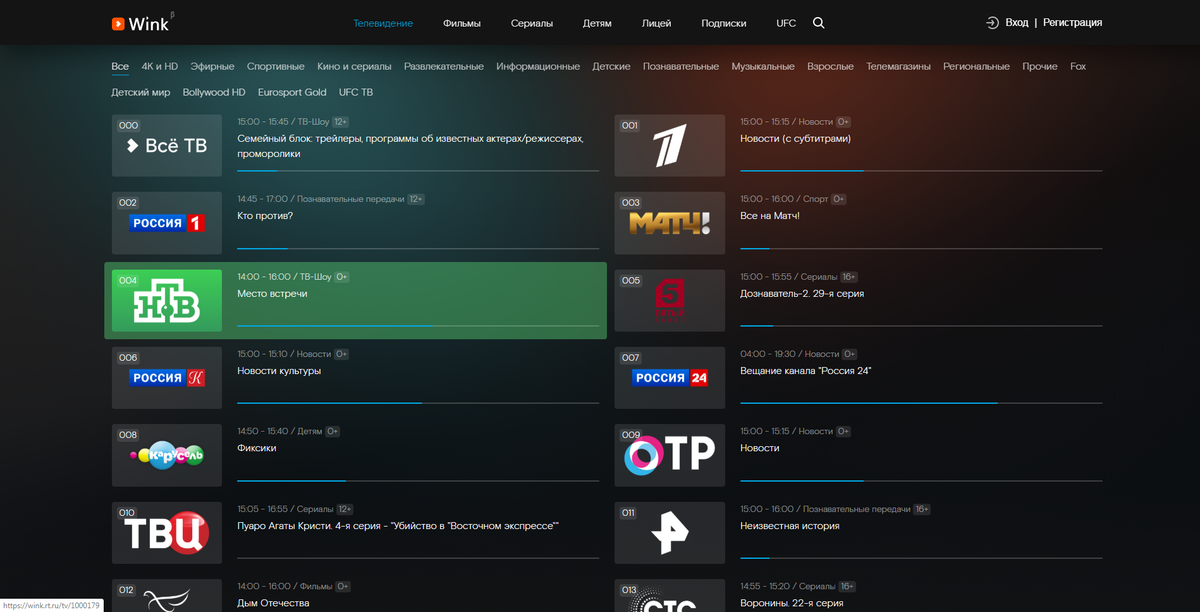Open program Новости культуры
Viewport: 1200px width, 612px height.
(x=279, y=371)
